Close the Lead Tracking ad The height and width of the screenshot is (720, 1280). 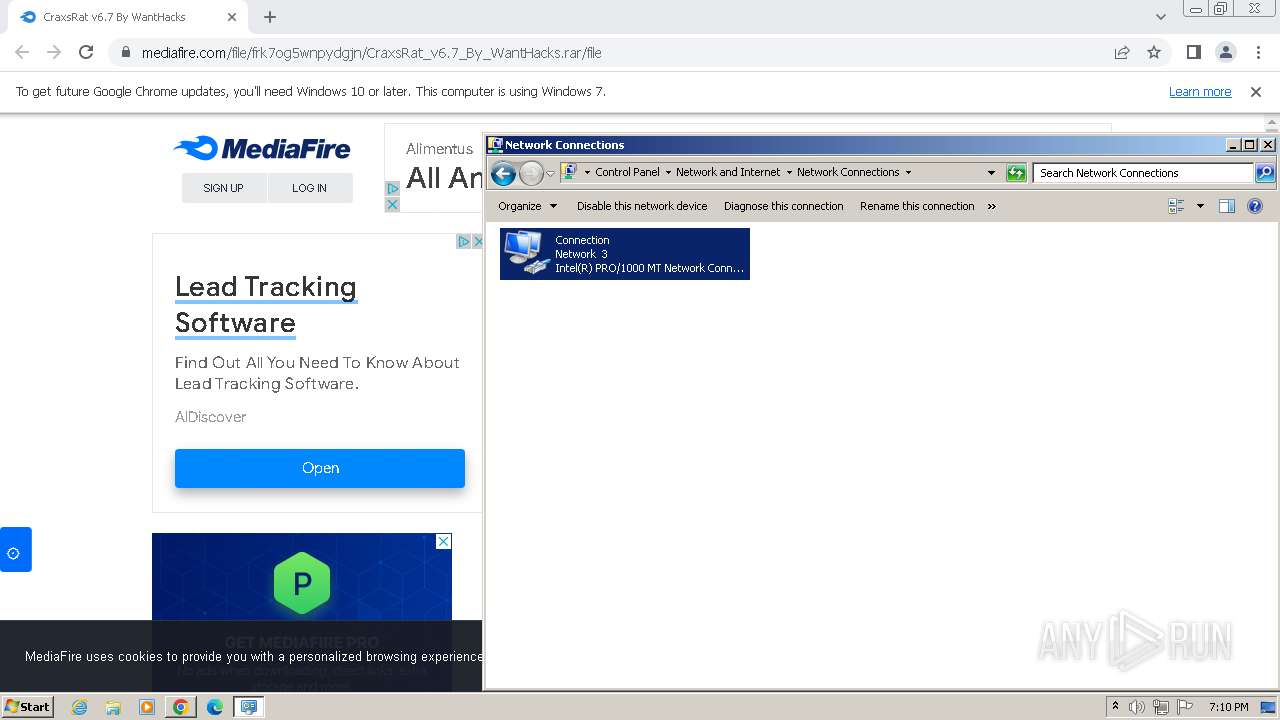(477, 241)
